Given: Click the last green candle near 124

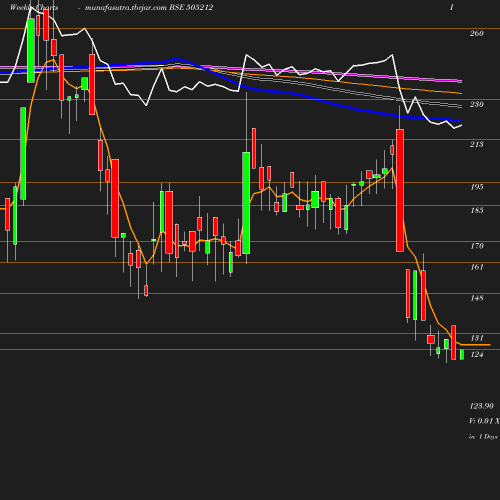Looking at the screenshot, I should pyautogui.click(x=462, y=355).
